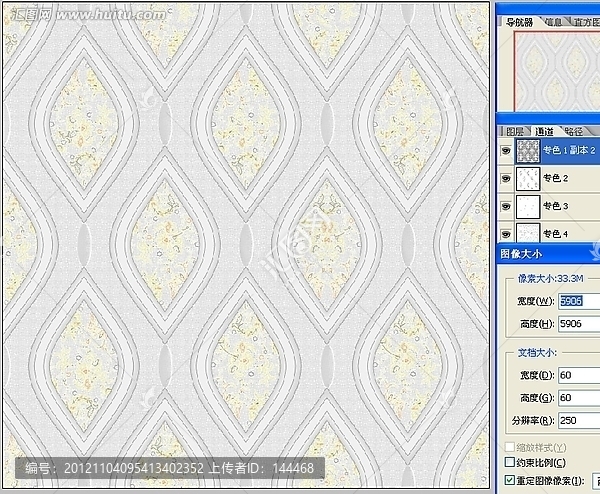Click the document 高度(G) field showing 60
600x494 pixels.
579,398
